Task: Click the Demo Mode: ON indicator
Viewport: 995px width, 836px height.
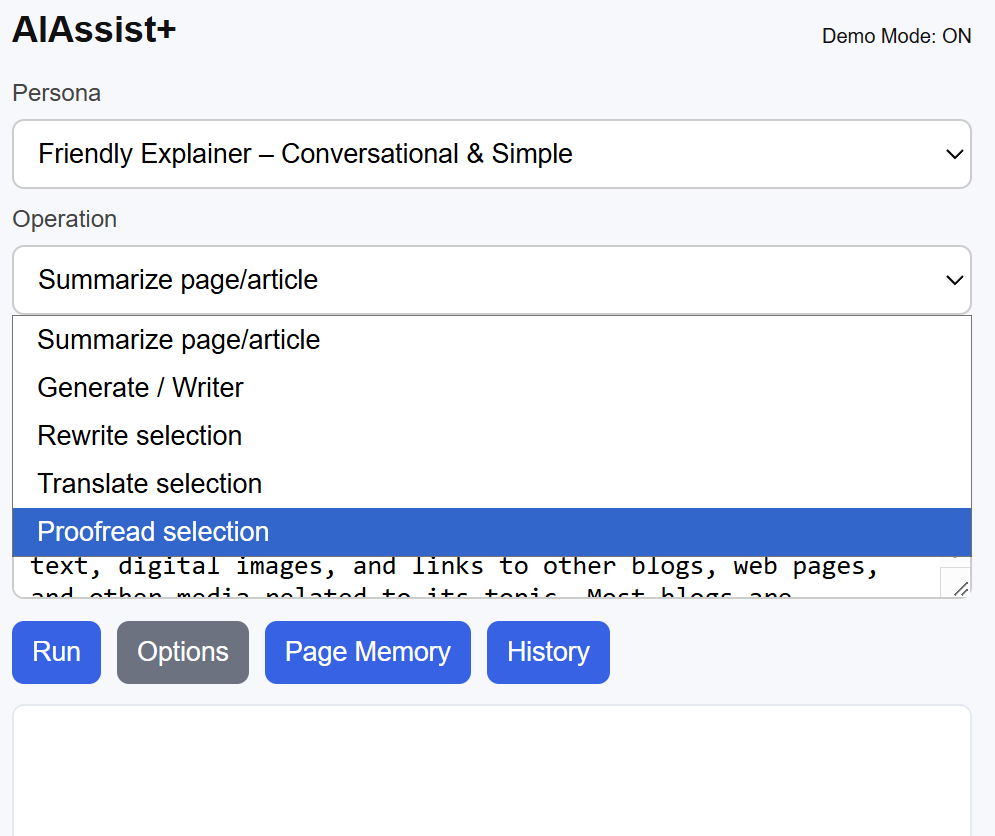Action: click(x=896, y=36)
